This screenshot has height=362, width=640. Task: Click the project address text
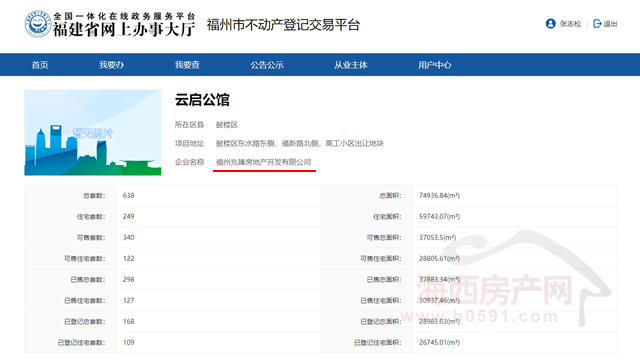300,144
